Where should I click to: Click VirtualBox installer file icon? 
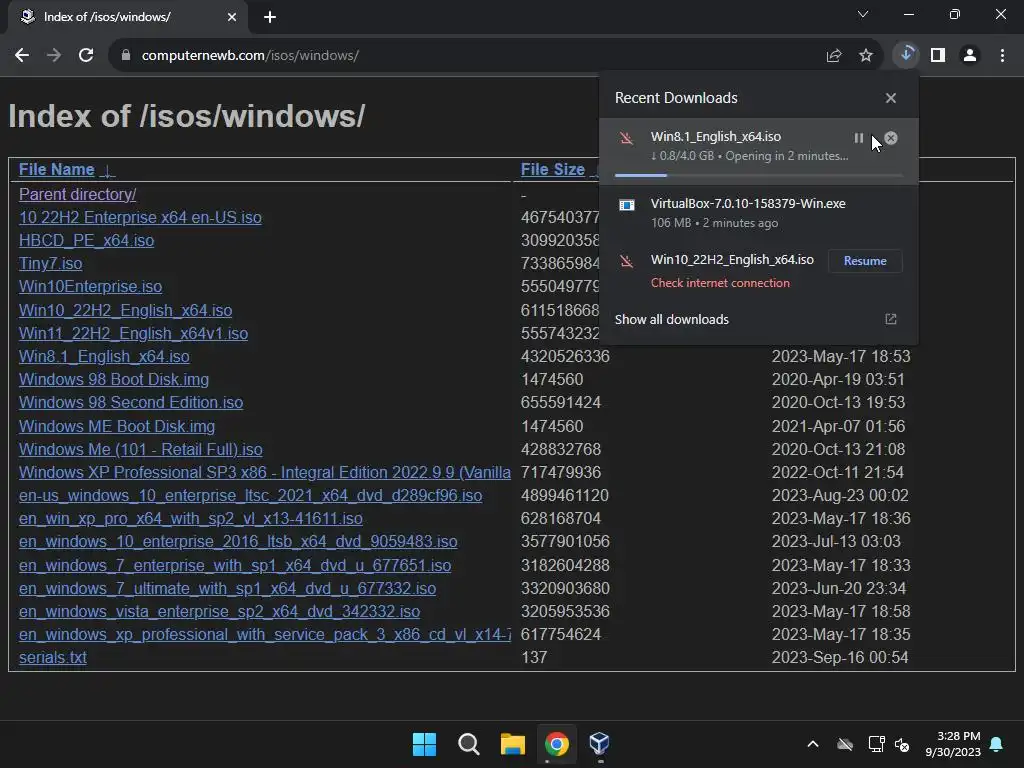click(627, 205)
